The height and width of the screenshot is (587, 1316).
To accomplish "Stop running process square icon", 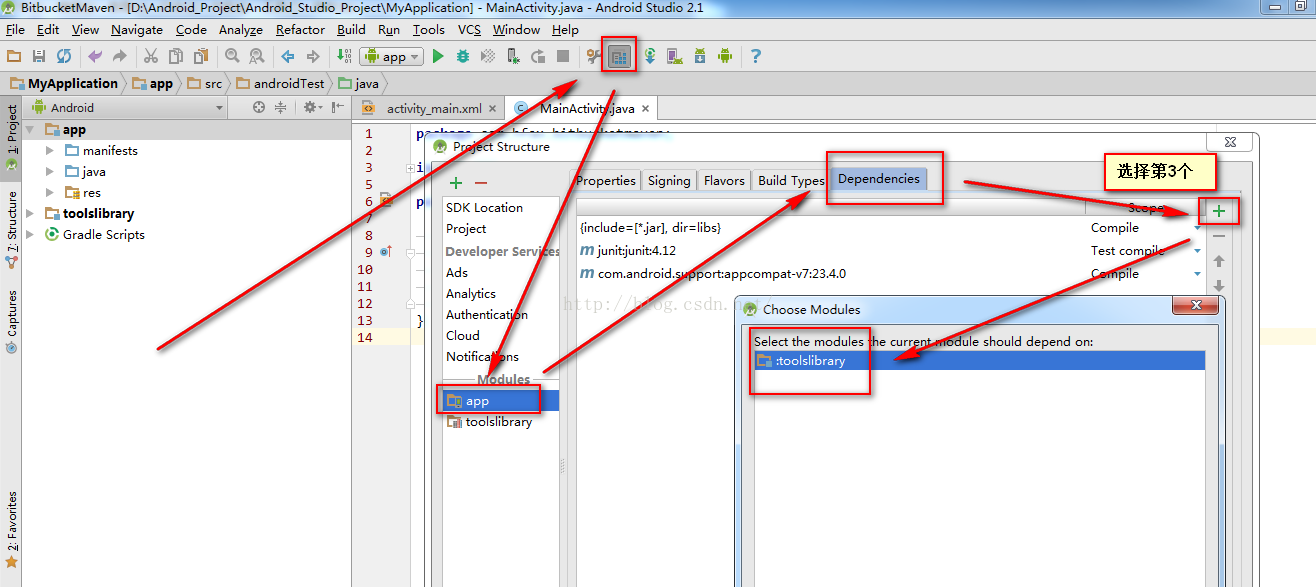I will tap(563, 56).
